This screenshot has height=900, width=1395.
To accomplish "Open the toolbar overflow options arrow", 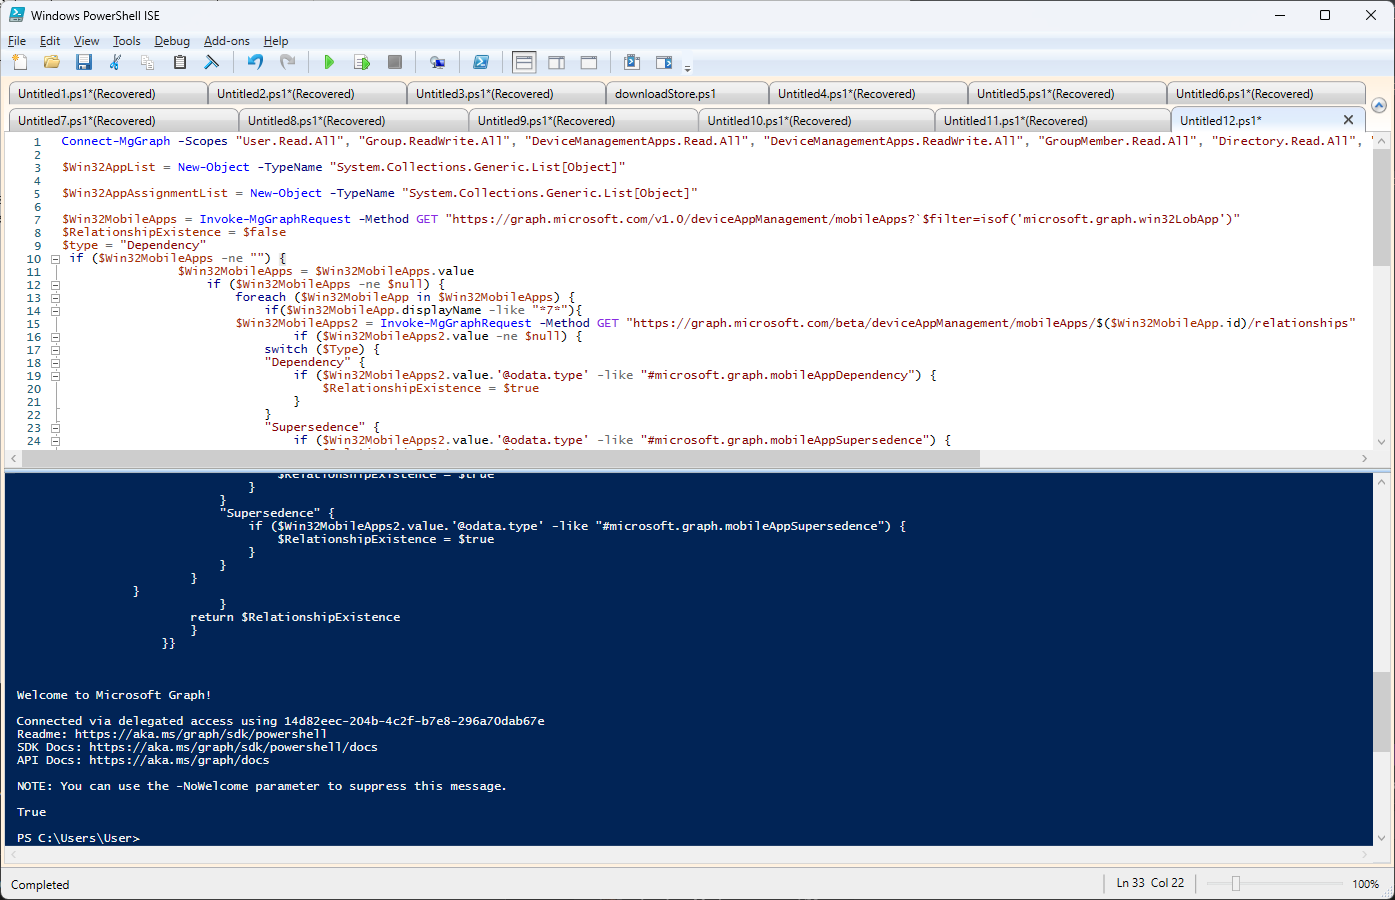I will [x=687, y=67].
